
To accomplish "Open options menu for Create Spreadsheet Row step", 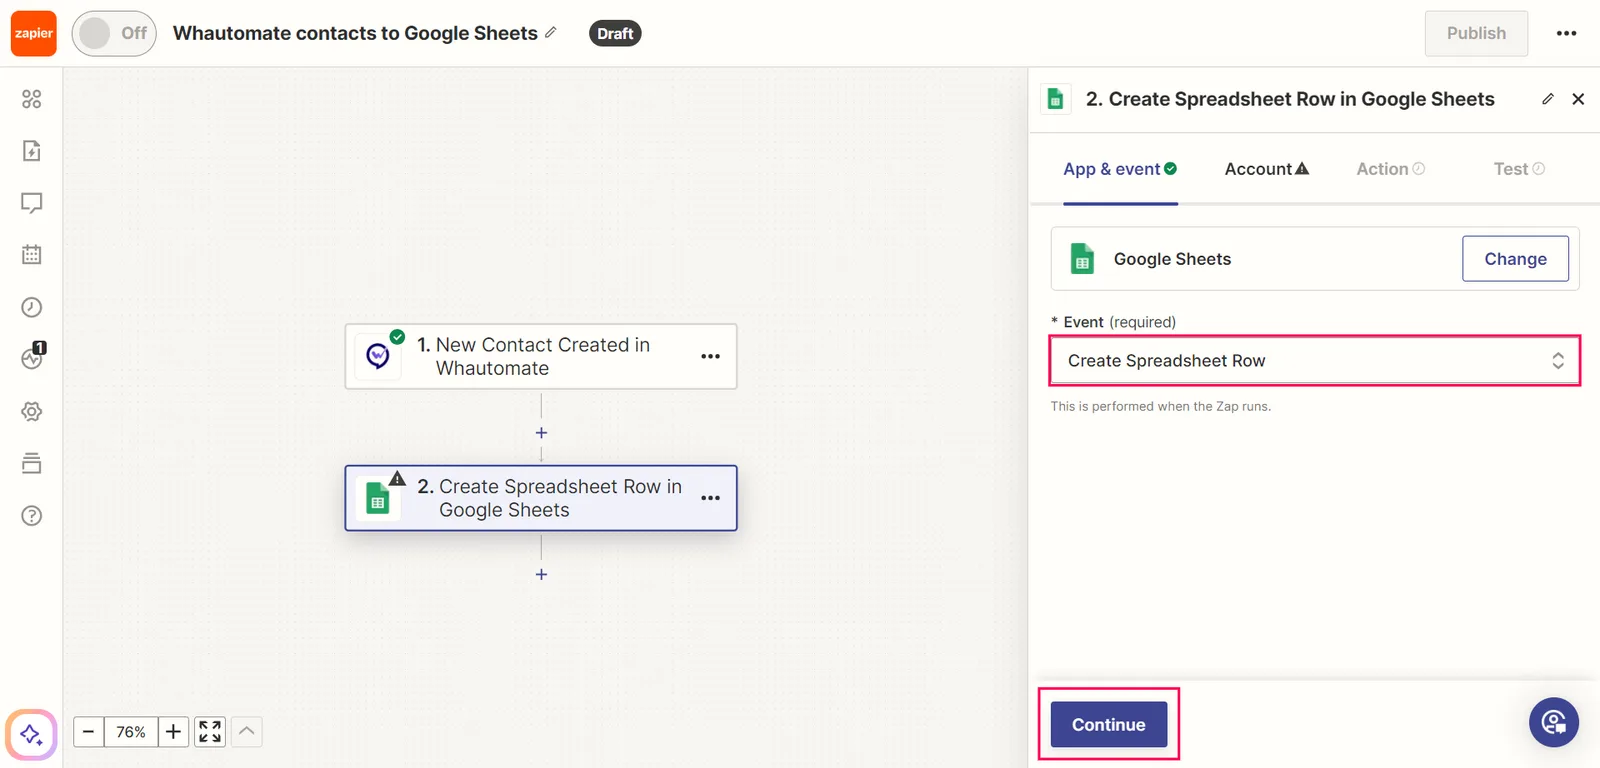I will pyautogui.click(x=710, y=498).
